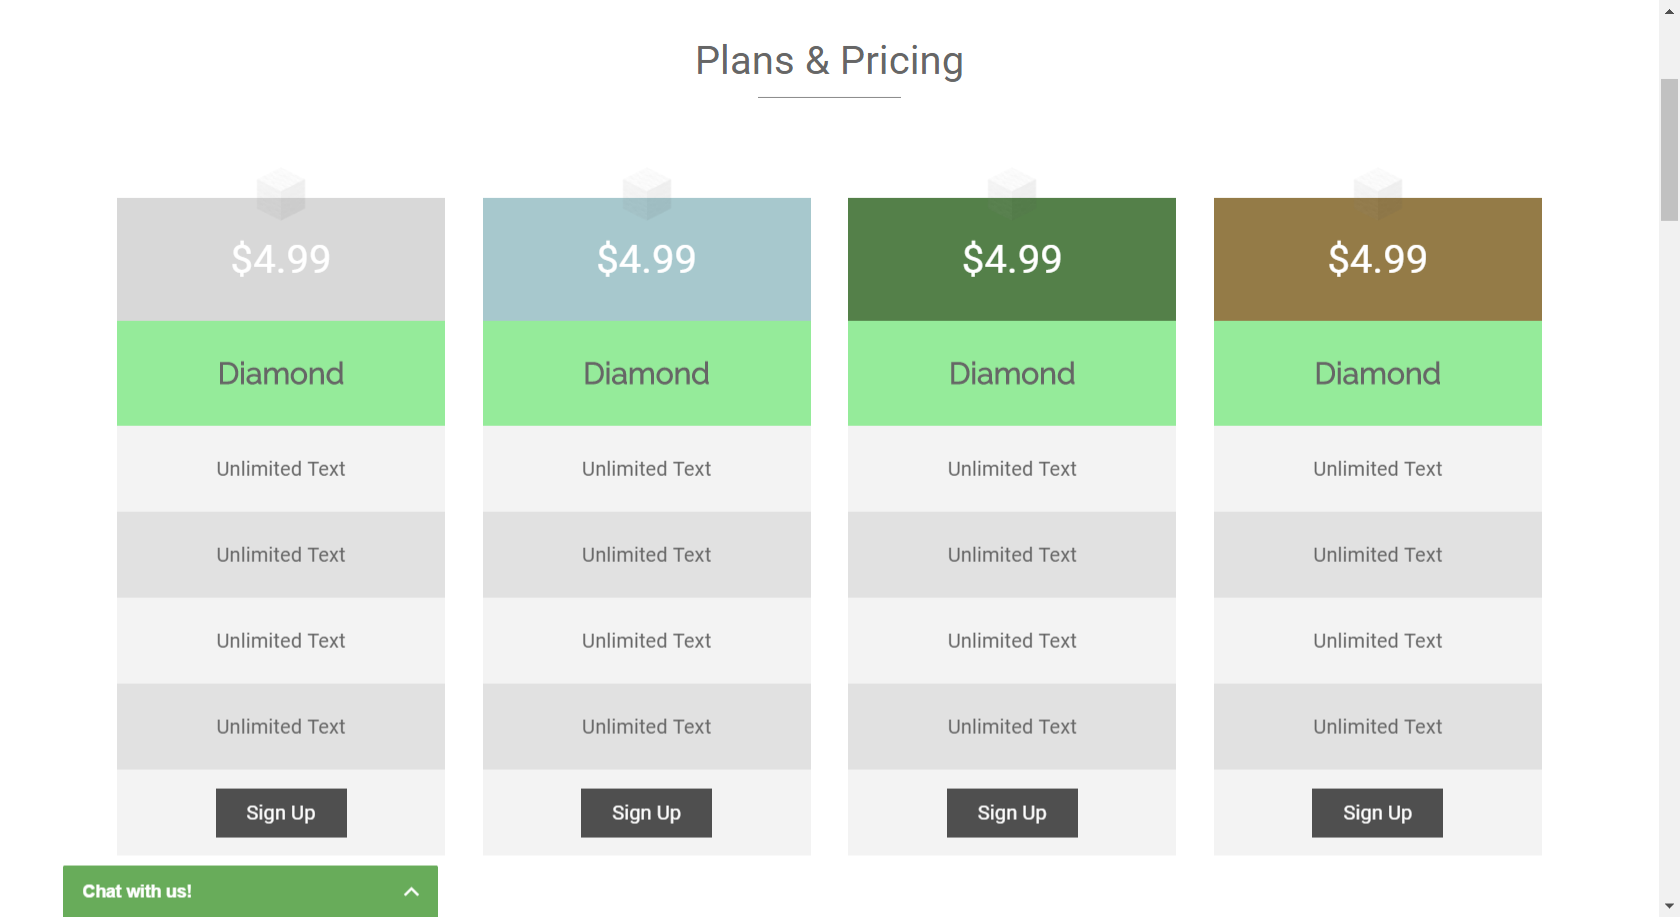Screen dimensions: 1680x917
Task: Sign Up for the green-header Diamond plan
Action: point(1012,813)
